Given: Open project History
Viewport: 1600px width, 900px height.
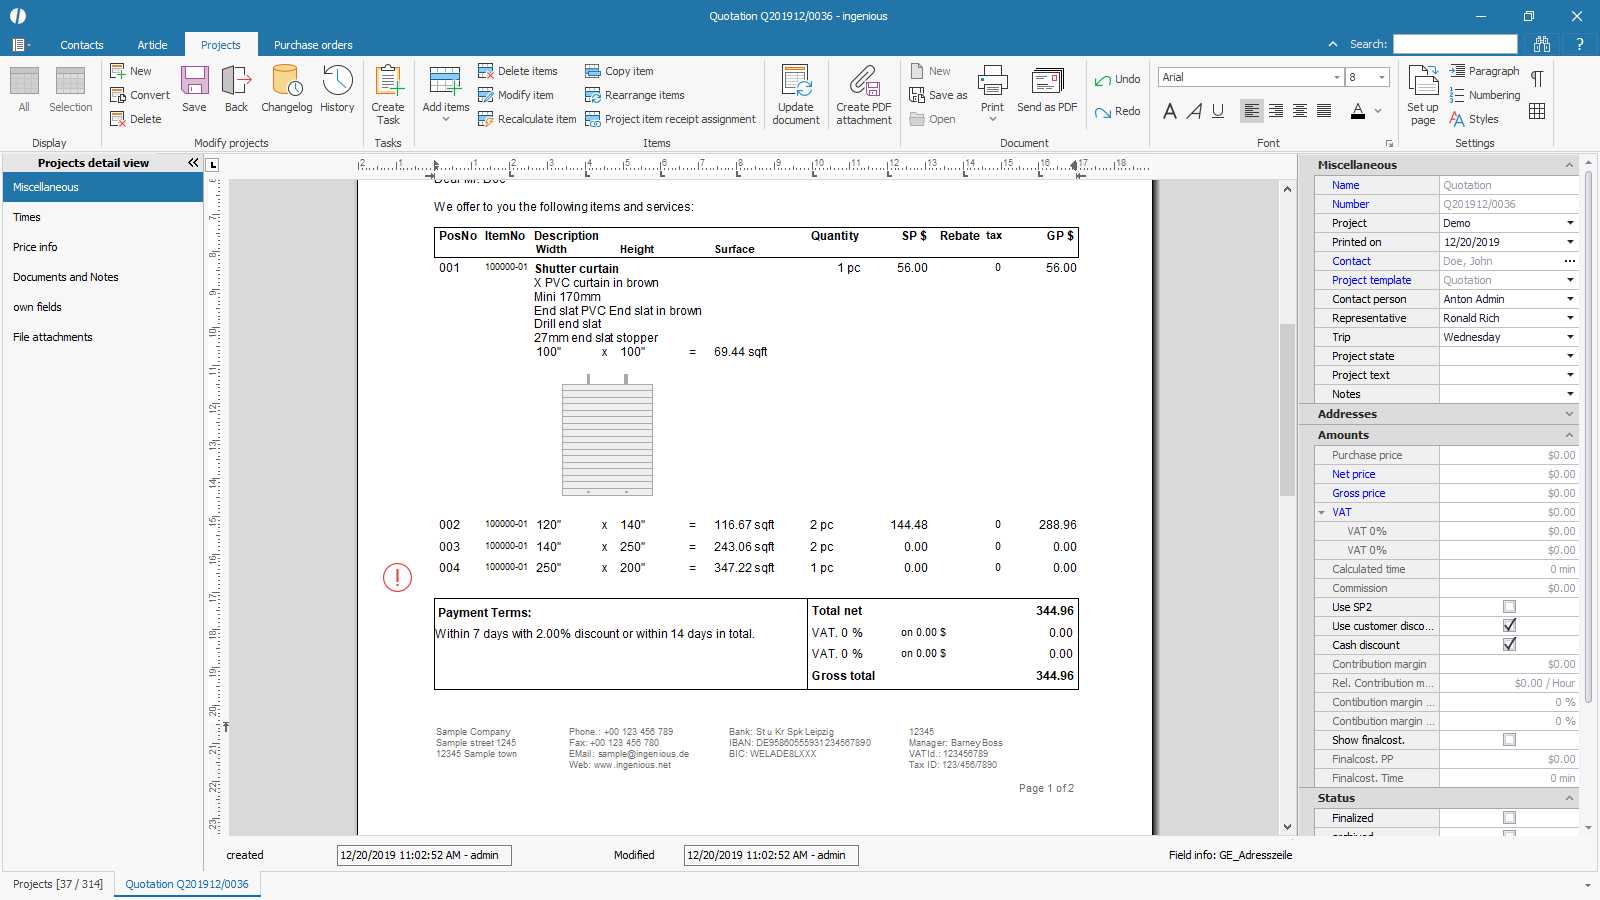Looking at the screenshot, I should point(337,89).
